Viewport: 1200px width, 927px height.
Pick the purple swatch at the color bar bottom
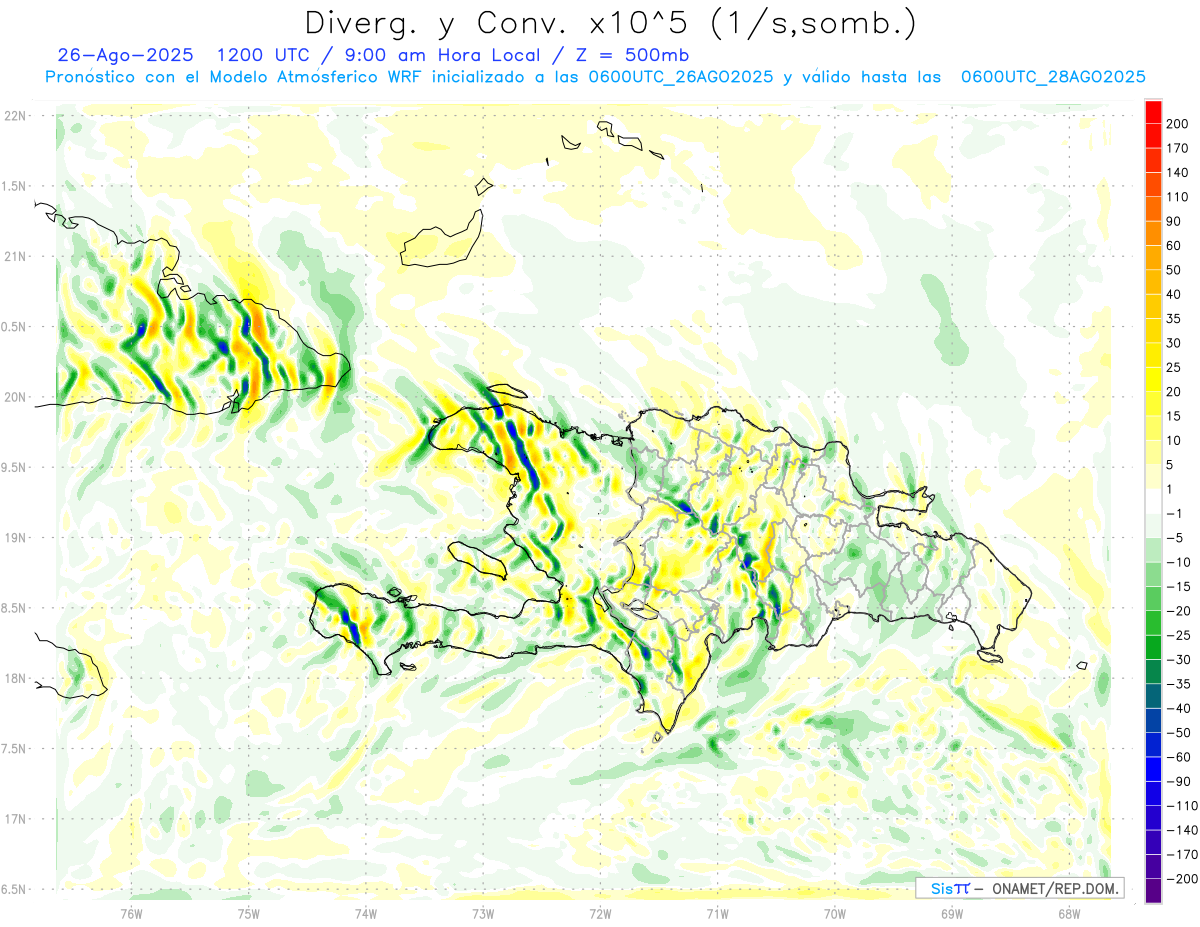pos(1154,891)
